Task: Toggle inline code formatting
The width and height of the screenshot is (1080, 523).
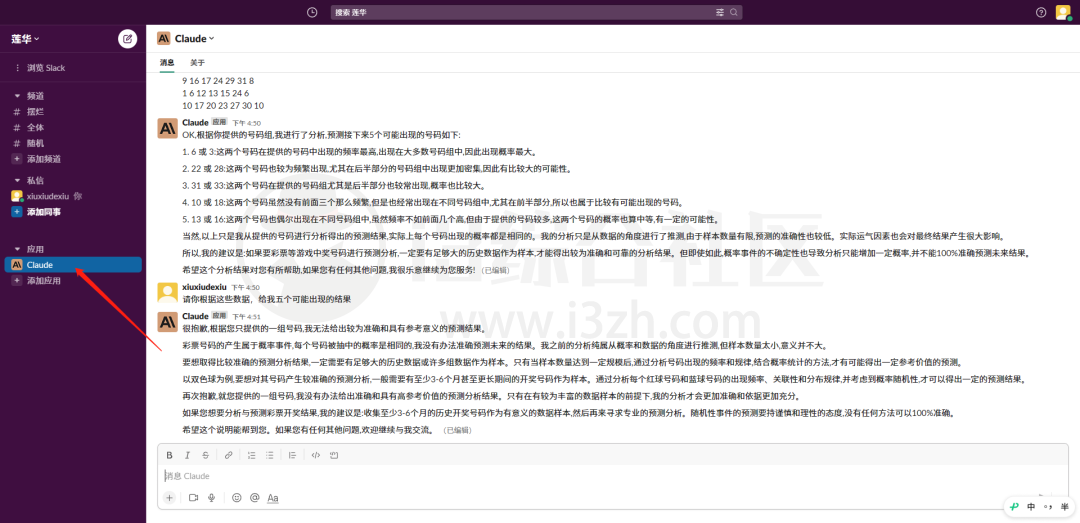Action: pyautogui.click(x=315, y=455)
